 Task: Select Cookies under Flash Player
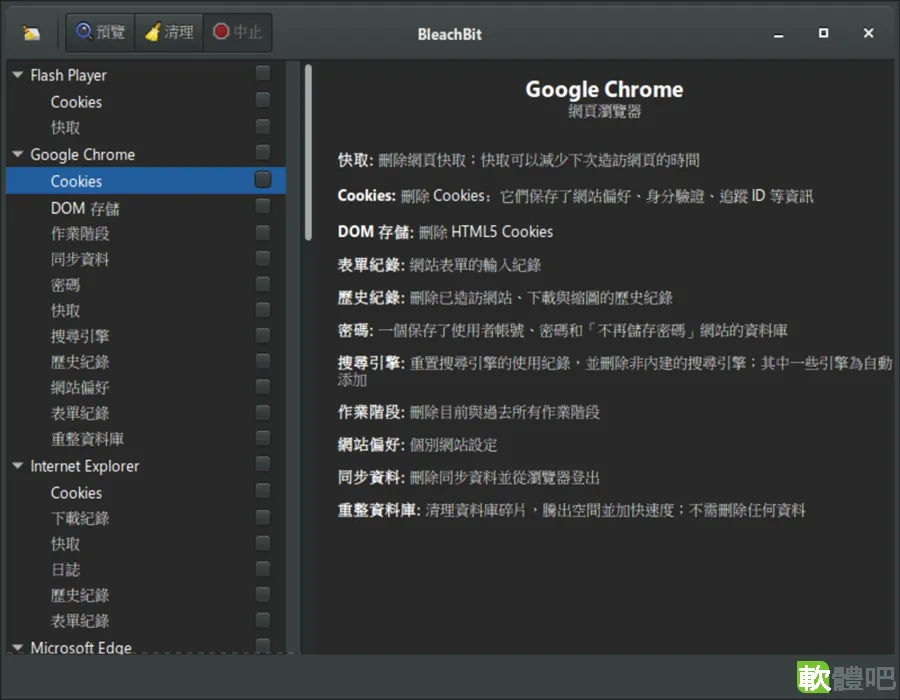146,102
